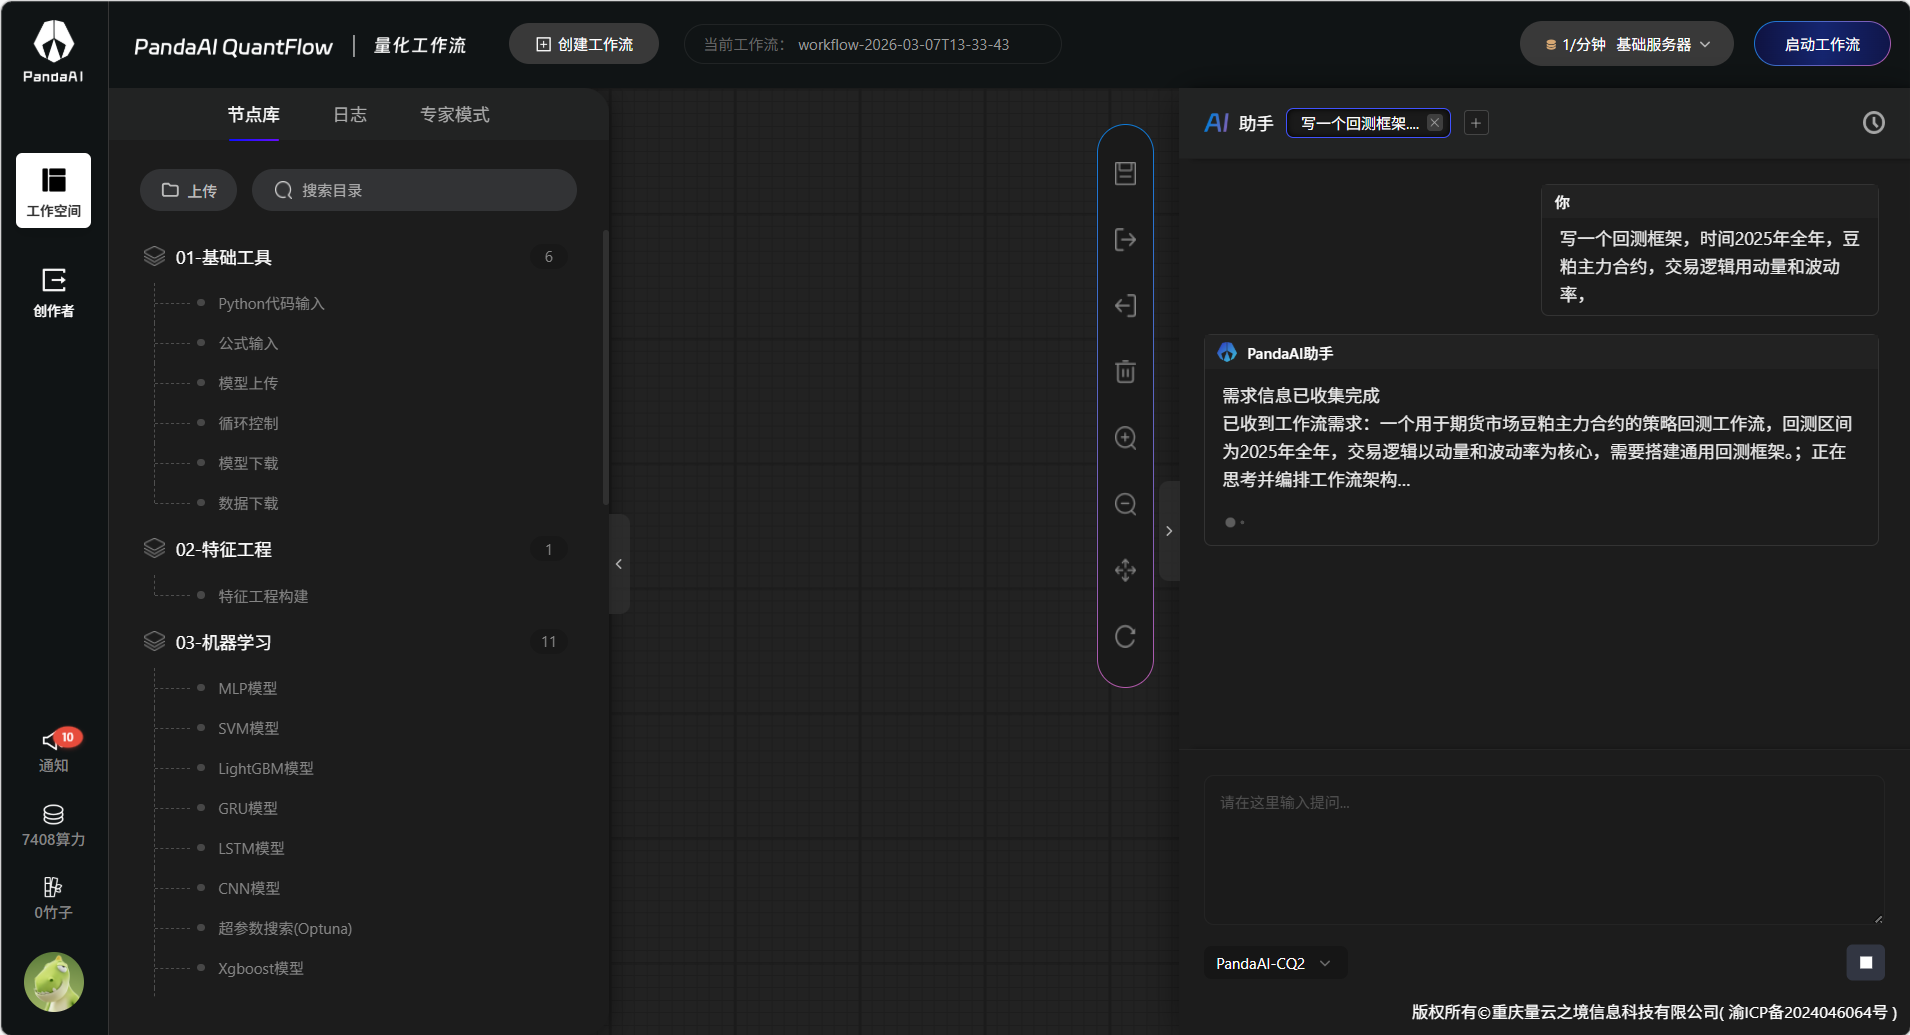The height and width of the screenshot is (1035, 1910).
Task: Select the Python代码输入 node
Action: coord(271,303)
